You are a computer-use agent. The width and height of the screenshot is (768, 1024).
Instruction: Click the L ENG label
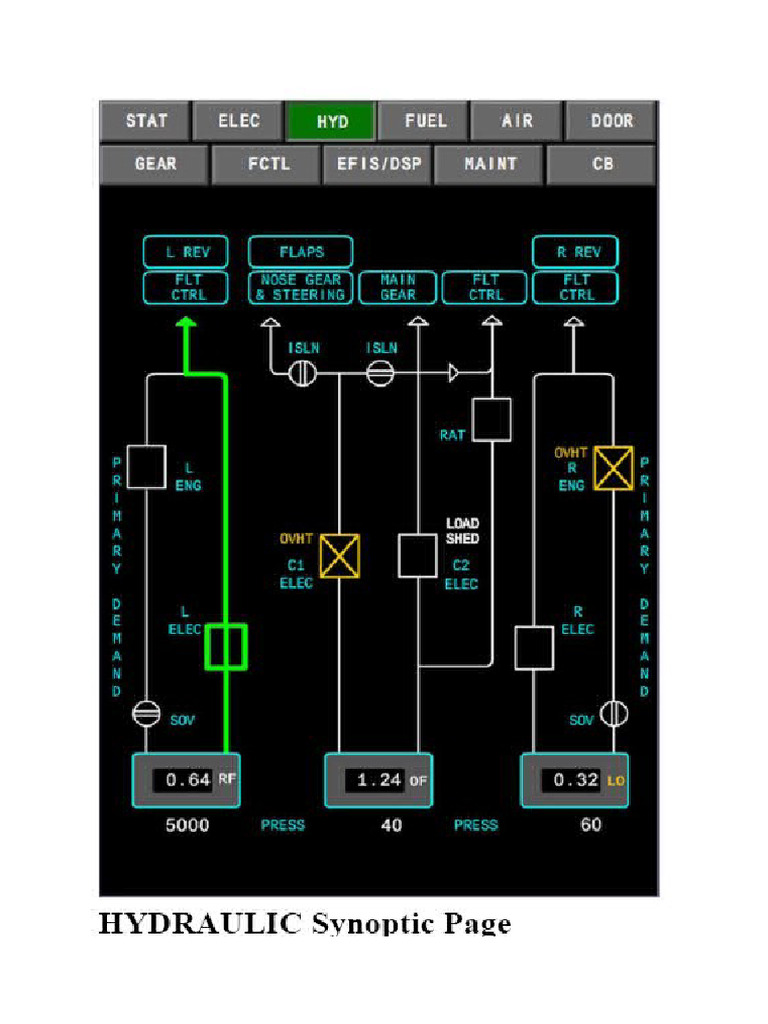[x=188, y=477]
